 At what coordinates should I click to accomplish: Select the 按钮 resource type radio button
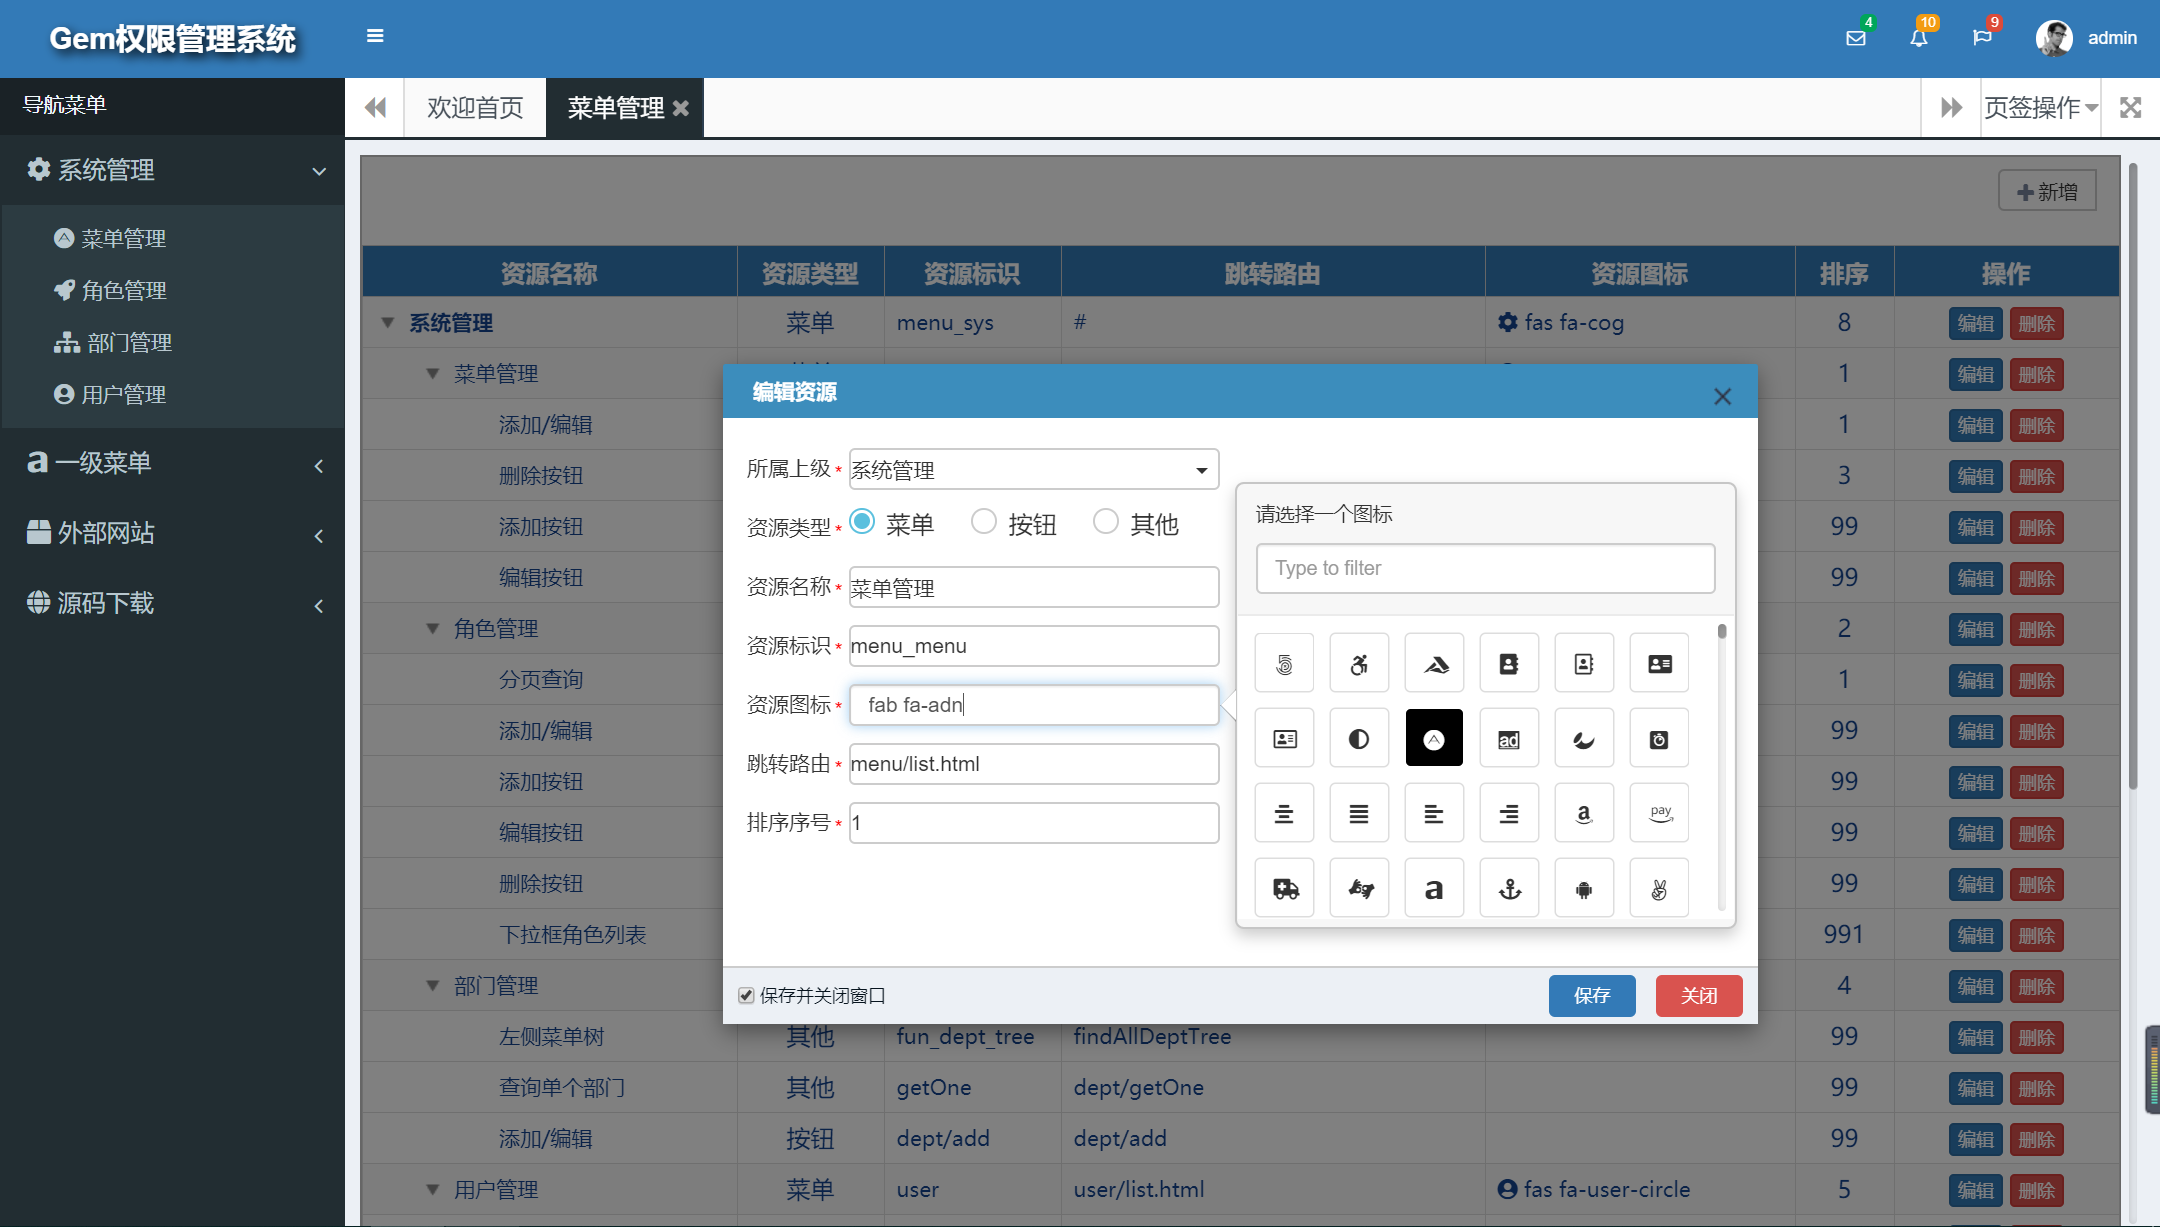[x=984, y=521]
